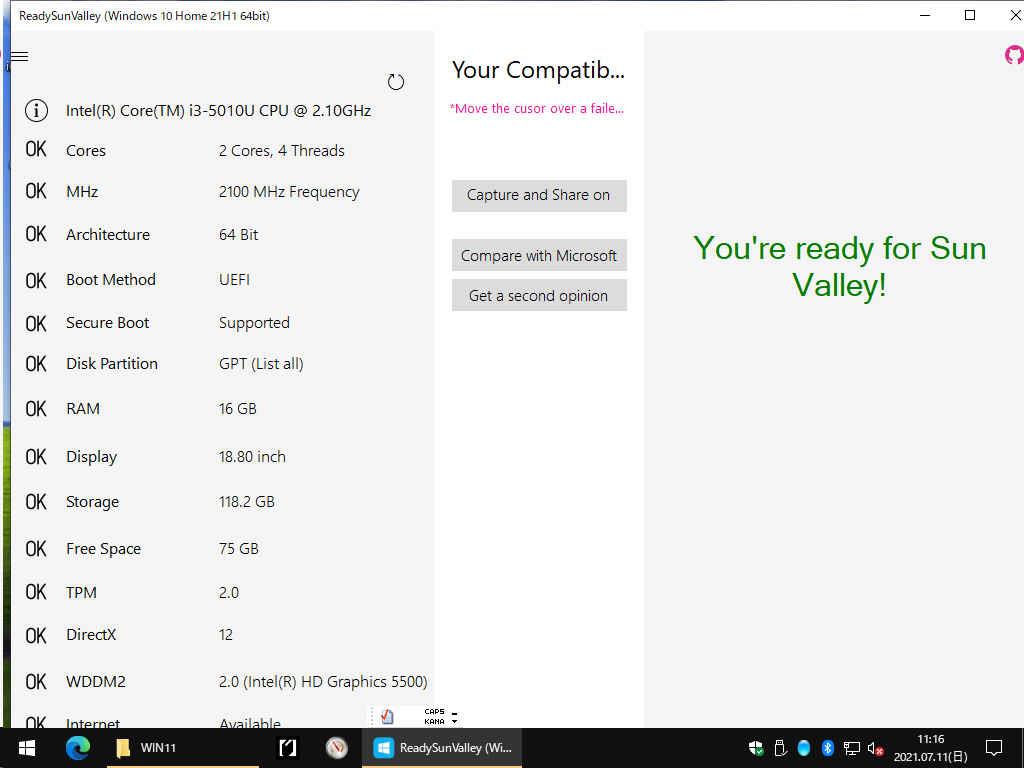Click the 'Your Compatib...' heading
1024x768 pixels.
pyautogui.click(x=538, y=70)
